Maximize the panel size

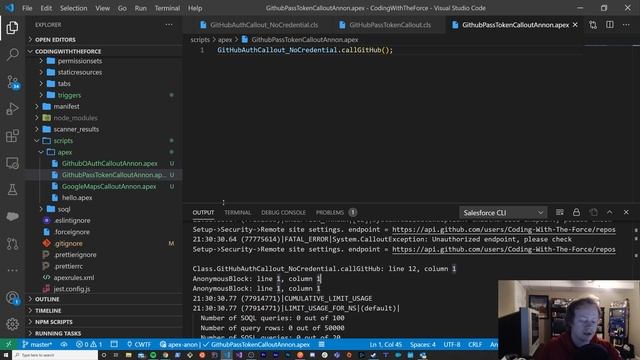[x=609, y=212]
